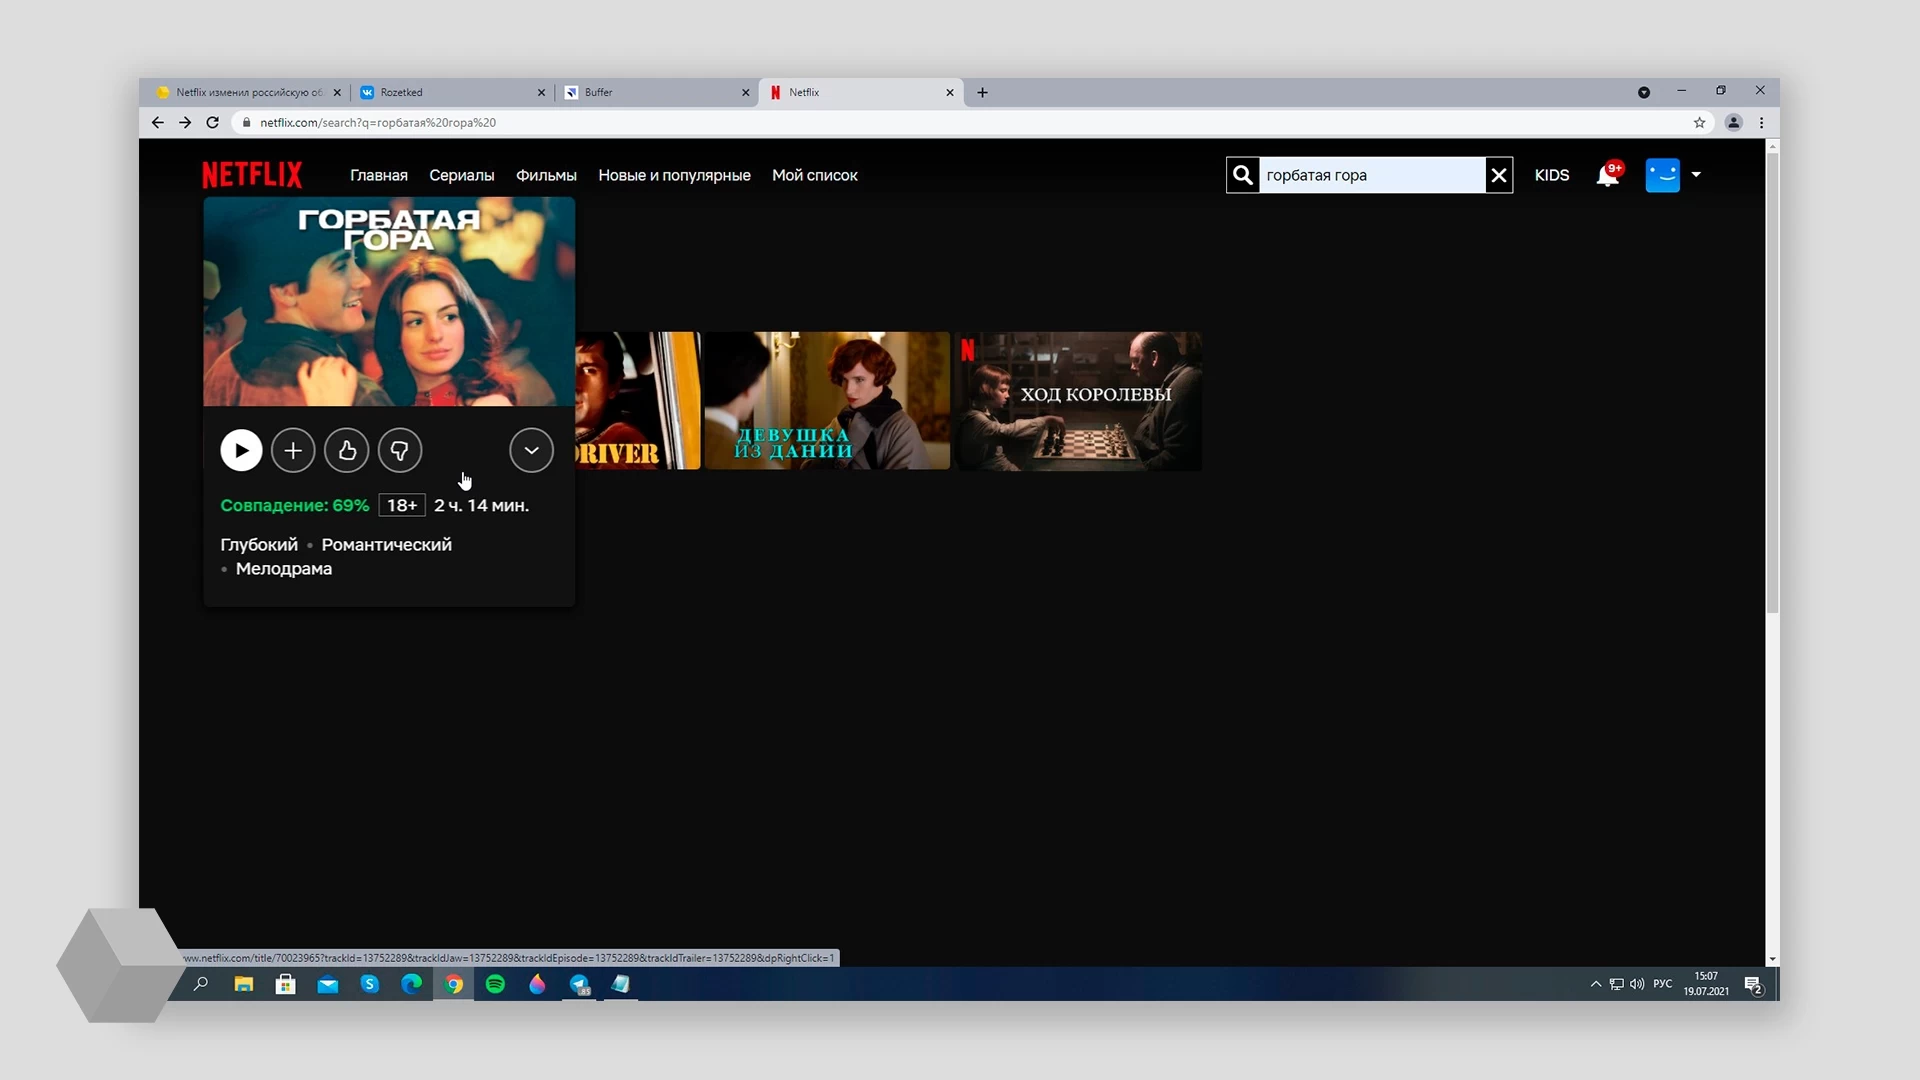Focus the search field with горбатая гора
This screenshot has height=1080, width=1920.
coord(1372,175)
